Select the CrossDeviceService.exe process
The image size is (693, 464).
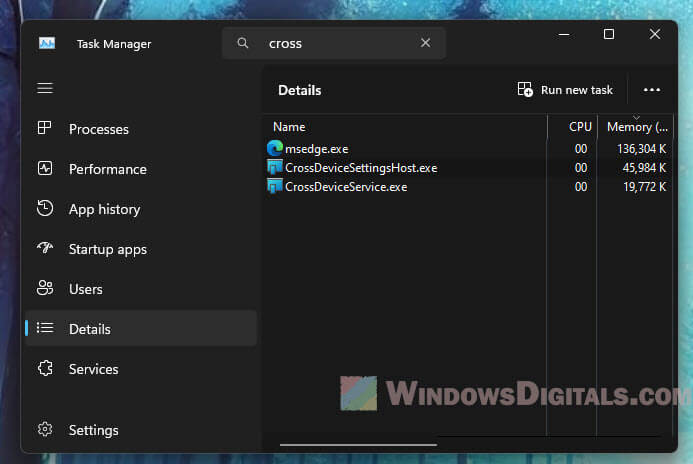coord(468,187)
